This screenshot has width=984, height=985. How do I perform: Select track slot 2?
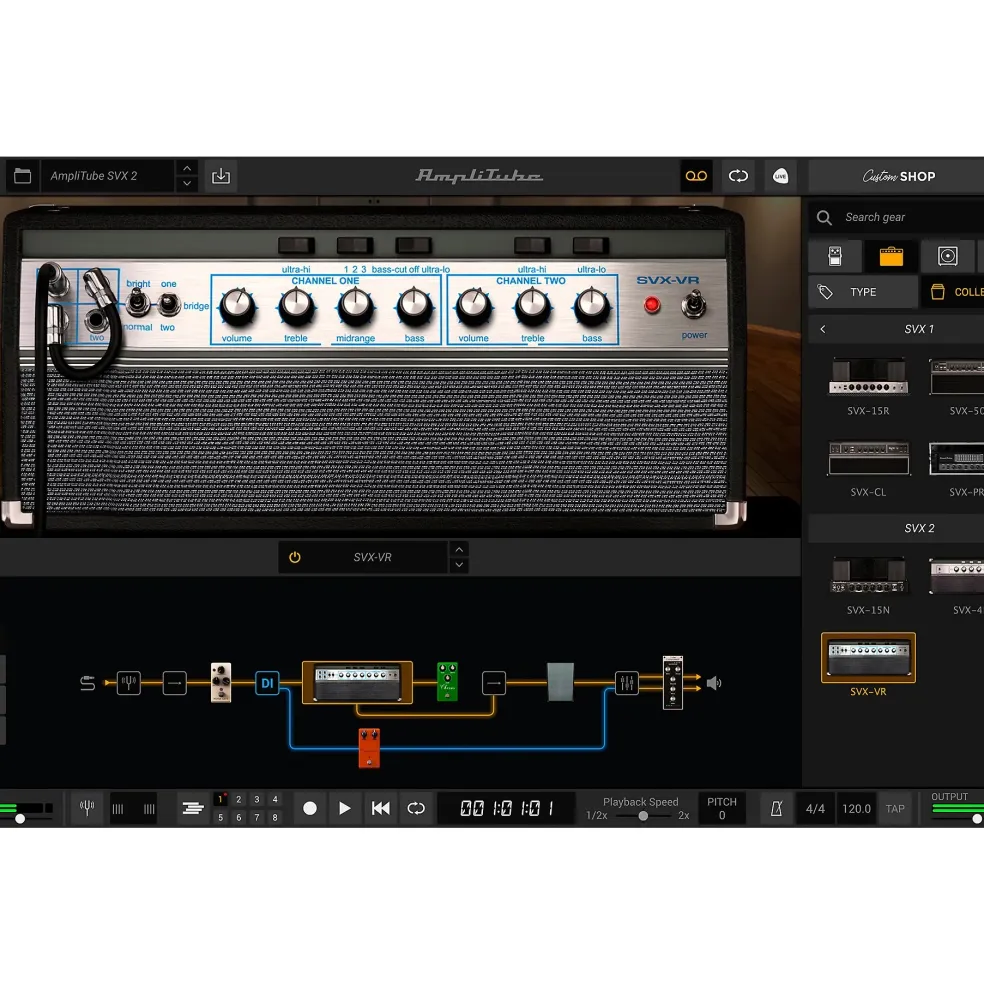tap(239, 800)
